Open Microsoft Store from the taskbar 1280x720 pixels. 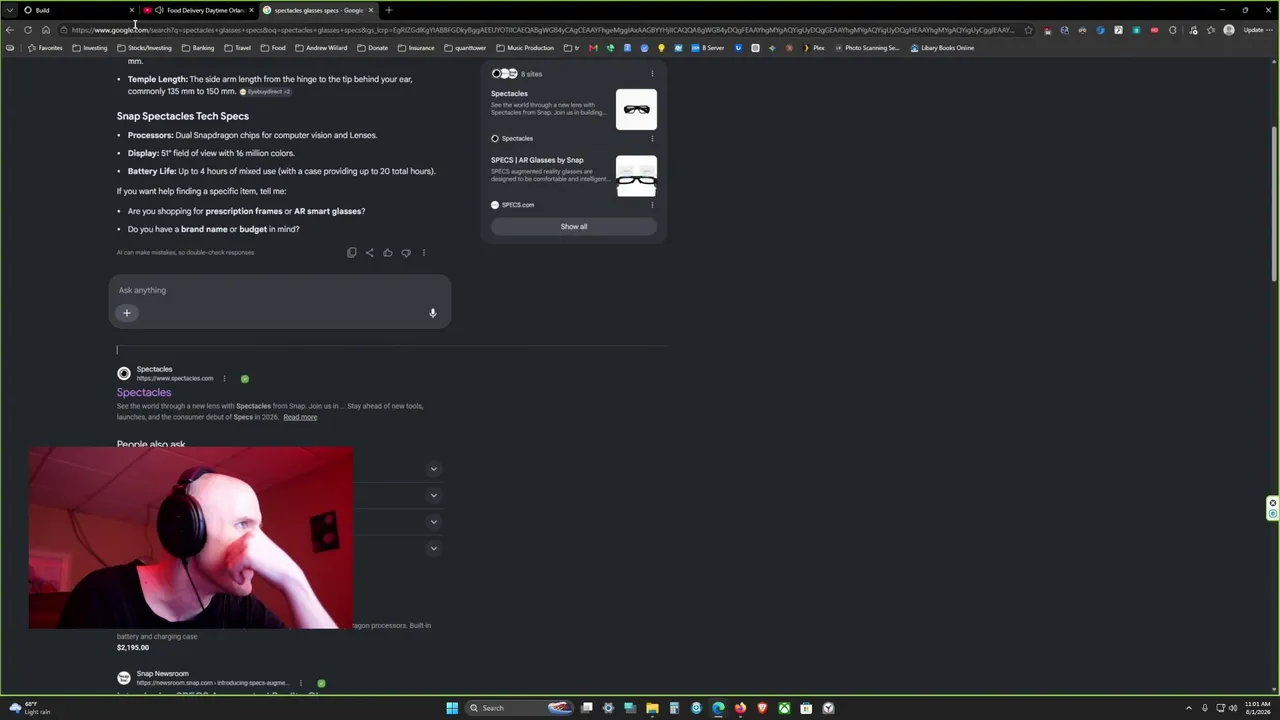click(806, 708)
